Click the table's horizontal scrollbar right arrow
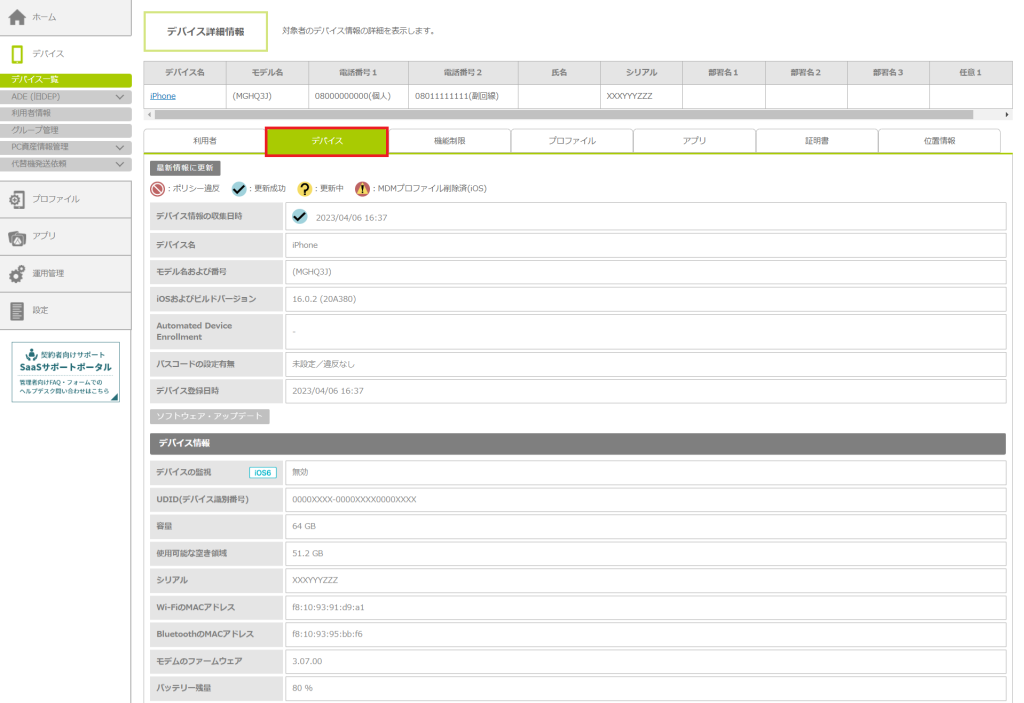1024x703 pixels. tap(1007, 115)
